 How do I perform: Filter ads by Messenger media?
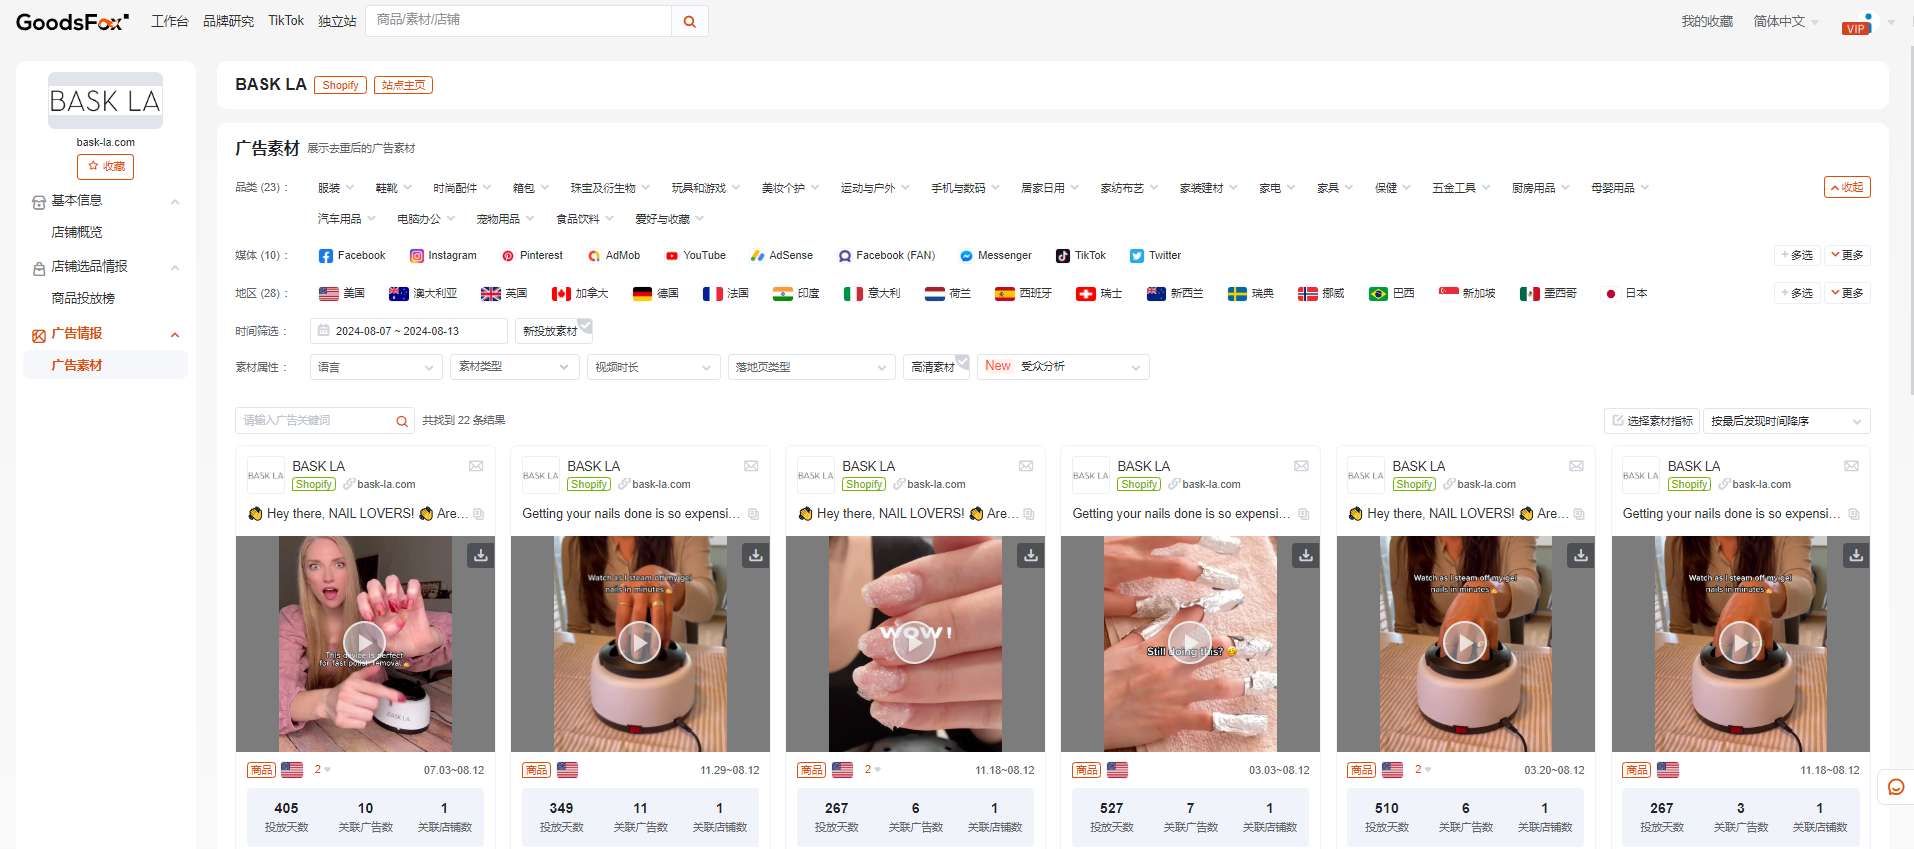click(996, 256)
